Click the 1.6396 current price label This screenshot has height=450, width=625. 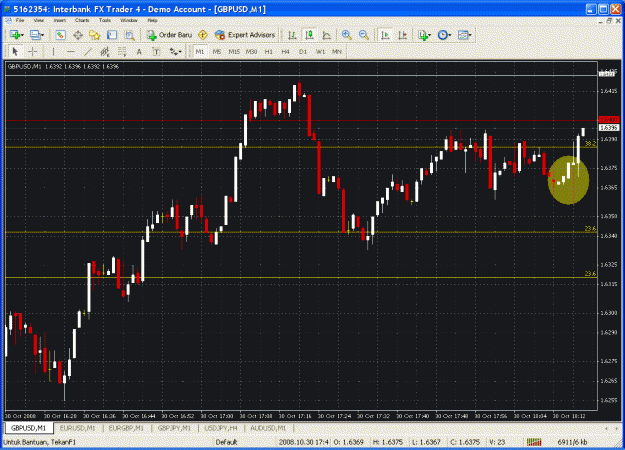pos(609,128)
